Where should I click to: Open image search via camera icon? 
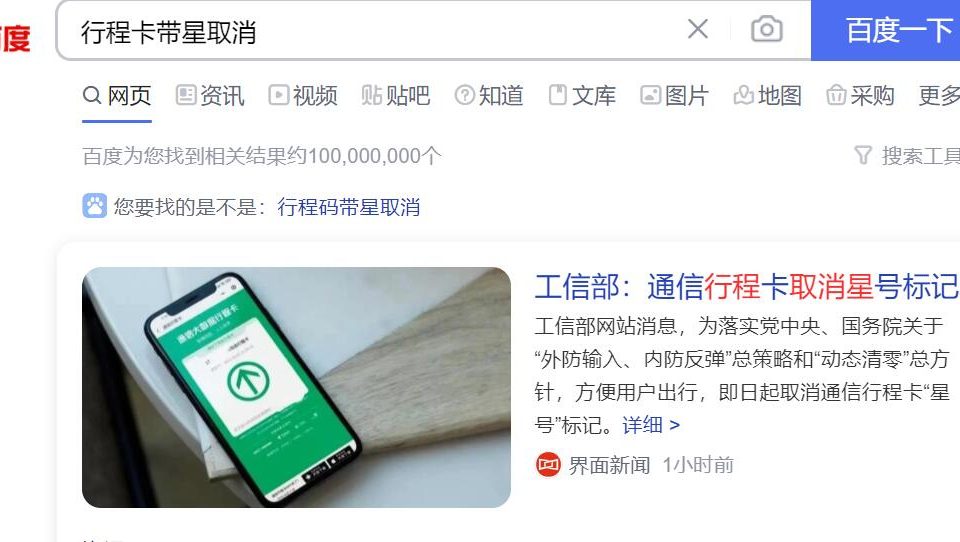pyautogui.click(x=767, y=29)
